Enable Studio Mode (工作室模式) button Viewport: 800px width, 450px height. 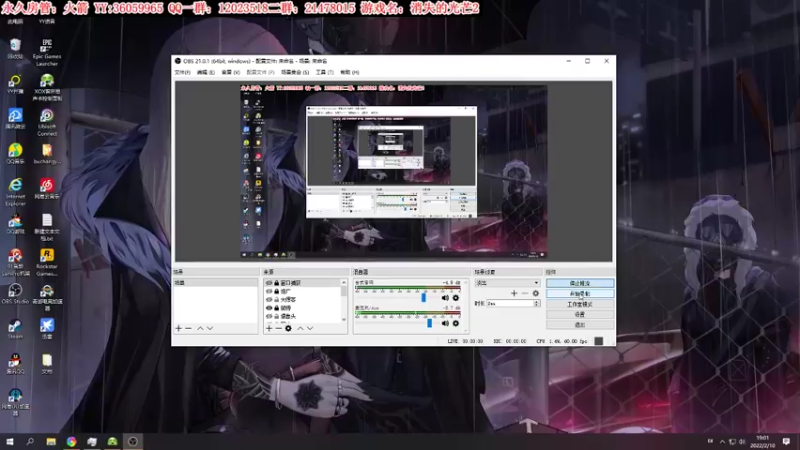(x=580, y=304)
